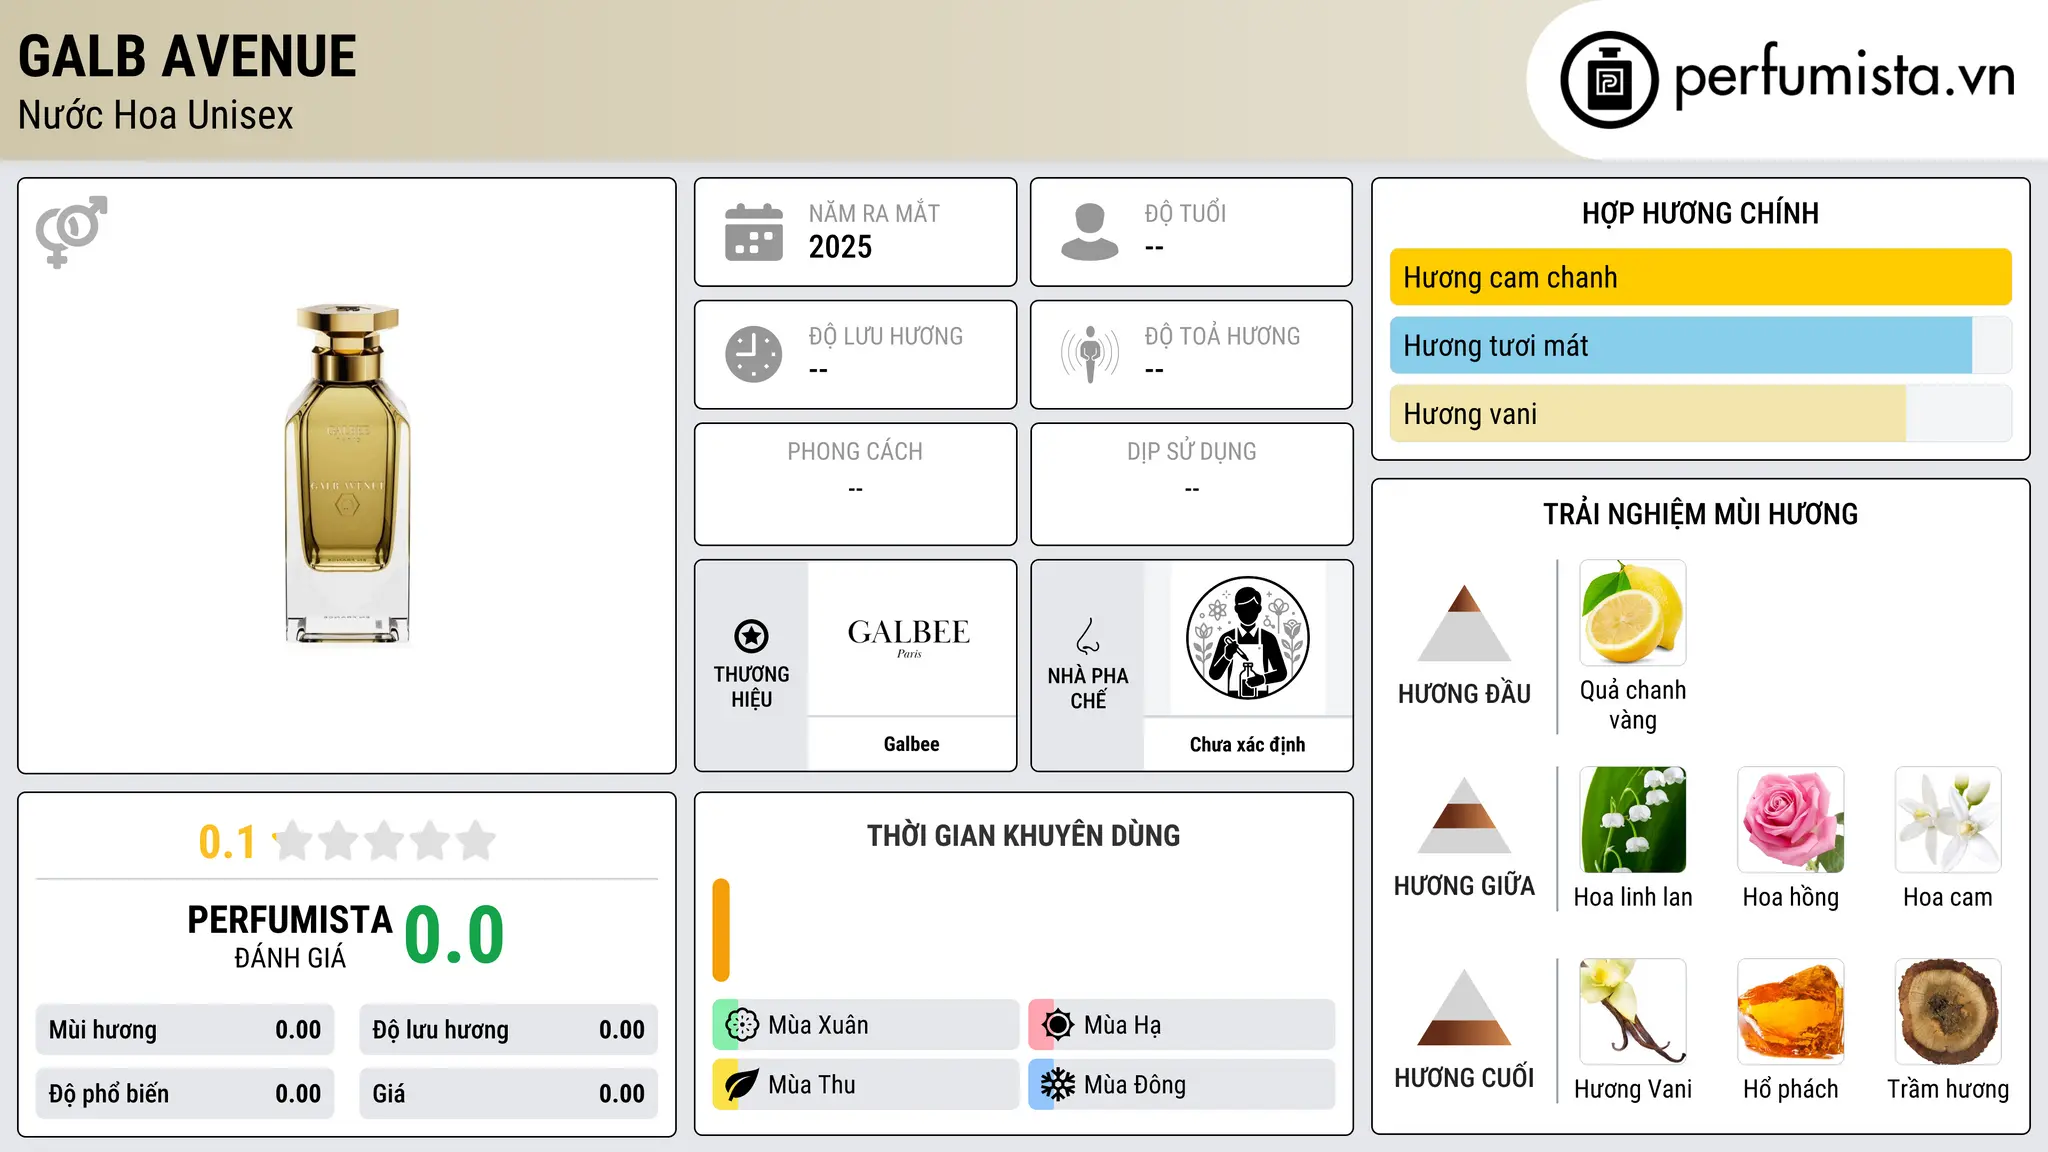The width and height of the screenshot is (2048, 1152).
Task: Click the Hợp hương chính heading
Action: point(1700,213)
